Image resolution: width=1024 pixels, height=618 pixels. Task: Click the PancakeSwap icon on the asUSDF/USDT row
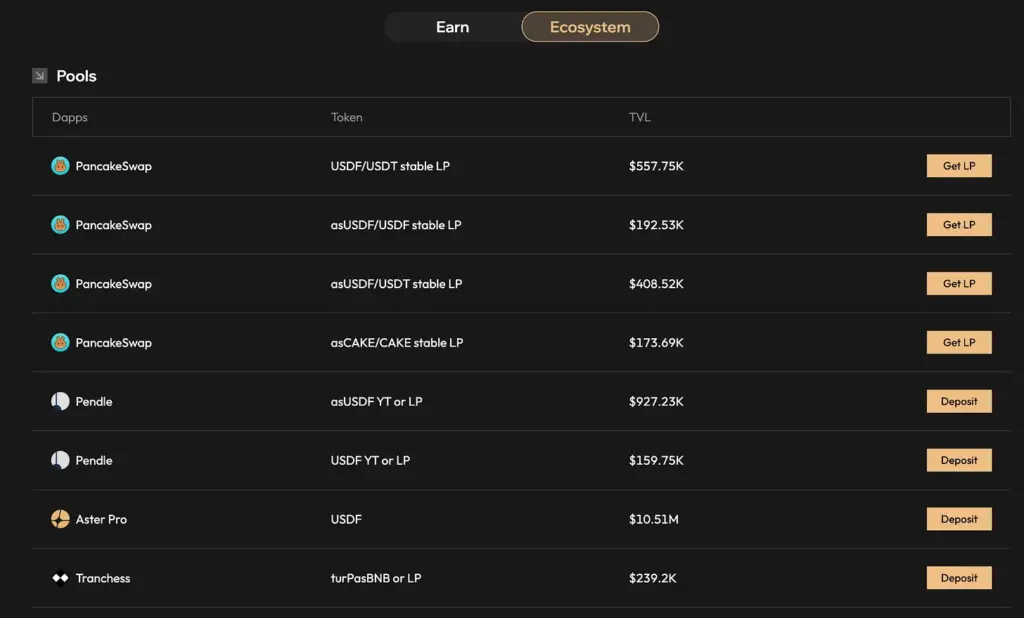(x=60, y=283)
